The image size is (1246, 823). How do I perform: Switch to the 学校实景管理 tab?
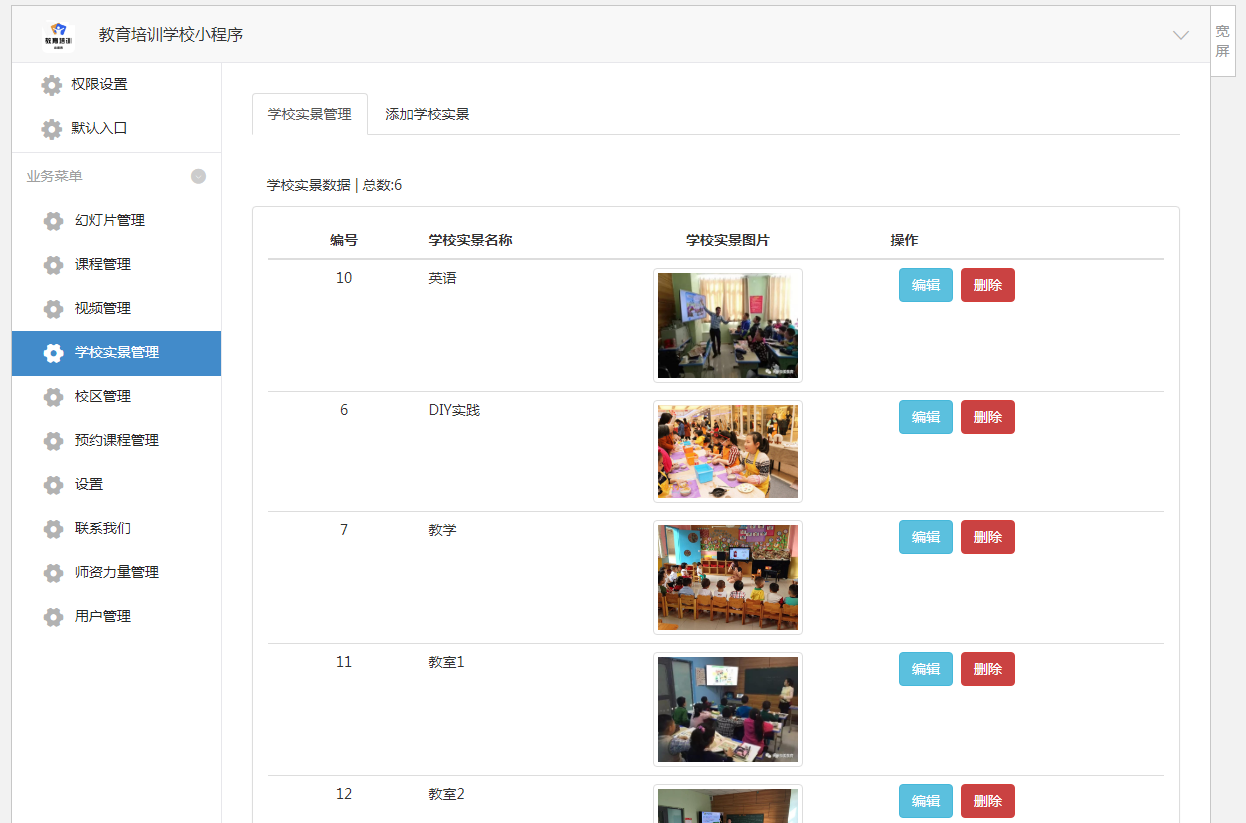coord(310,114)
